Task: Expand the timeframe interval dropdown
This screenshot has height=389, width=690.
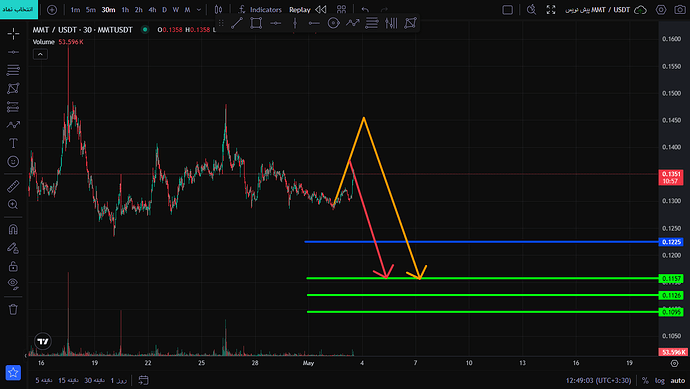Action: pos(199,10)
